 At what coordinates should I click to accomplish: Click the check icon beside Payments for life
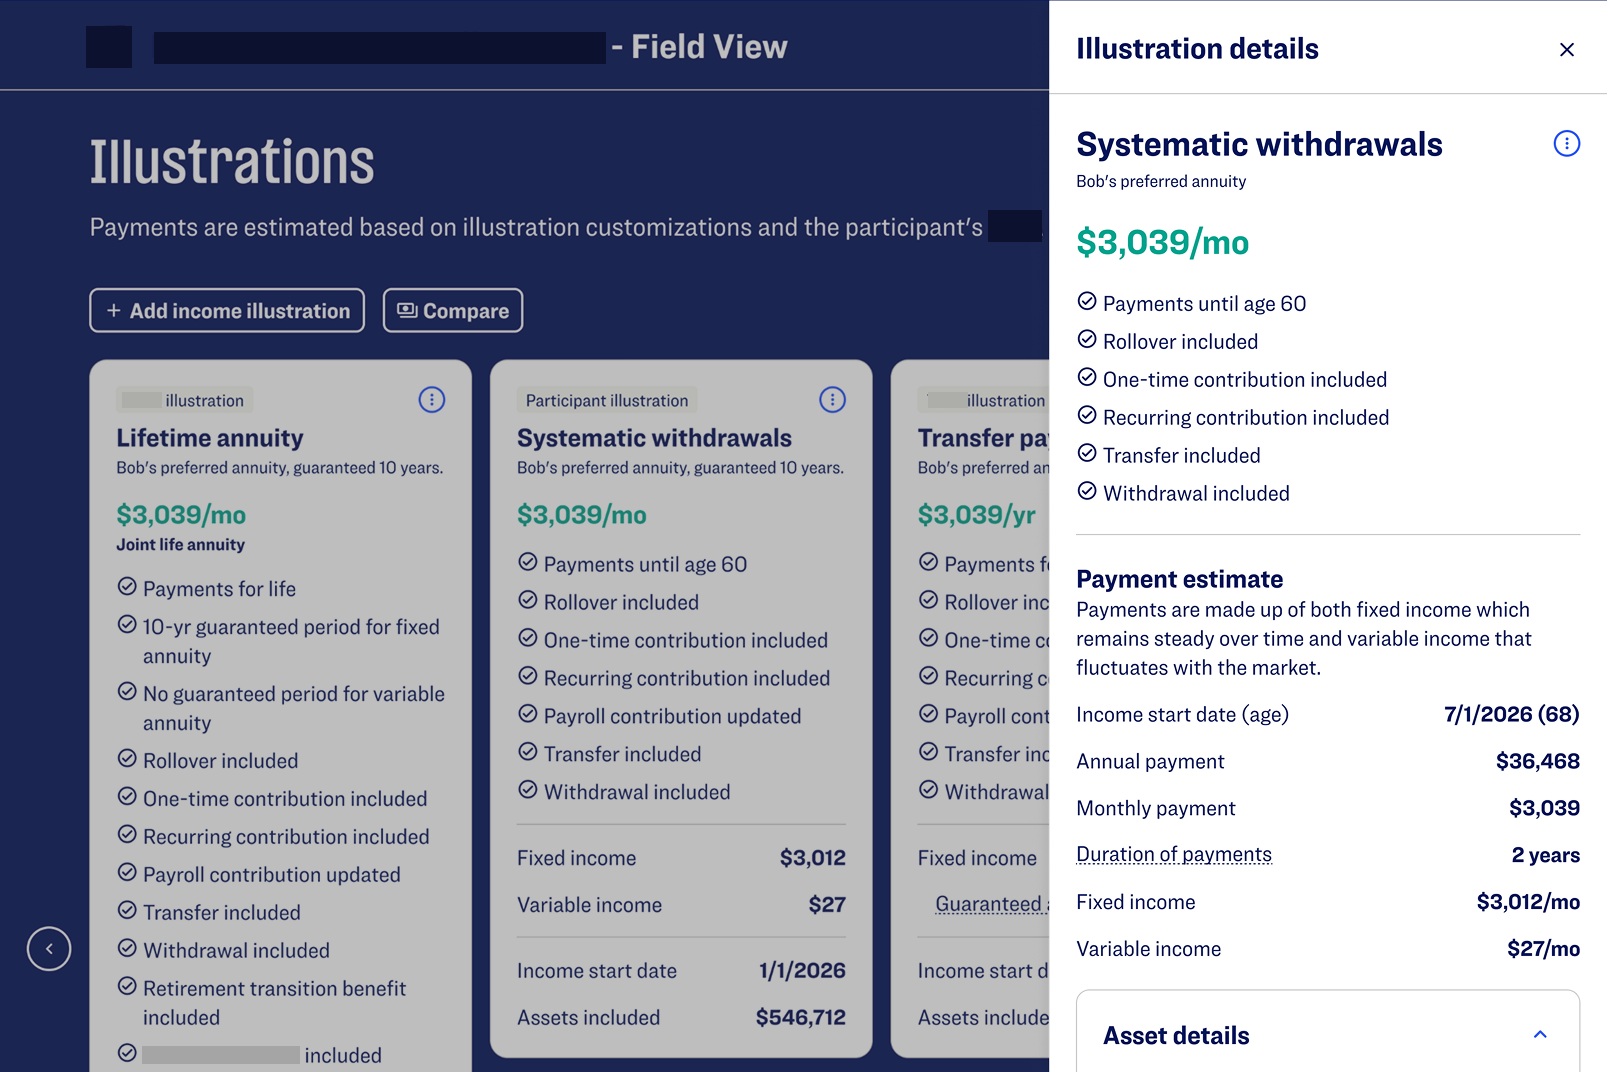point(127,587)
